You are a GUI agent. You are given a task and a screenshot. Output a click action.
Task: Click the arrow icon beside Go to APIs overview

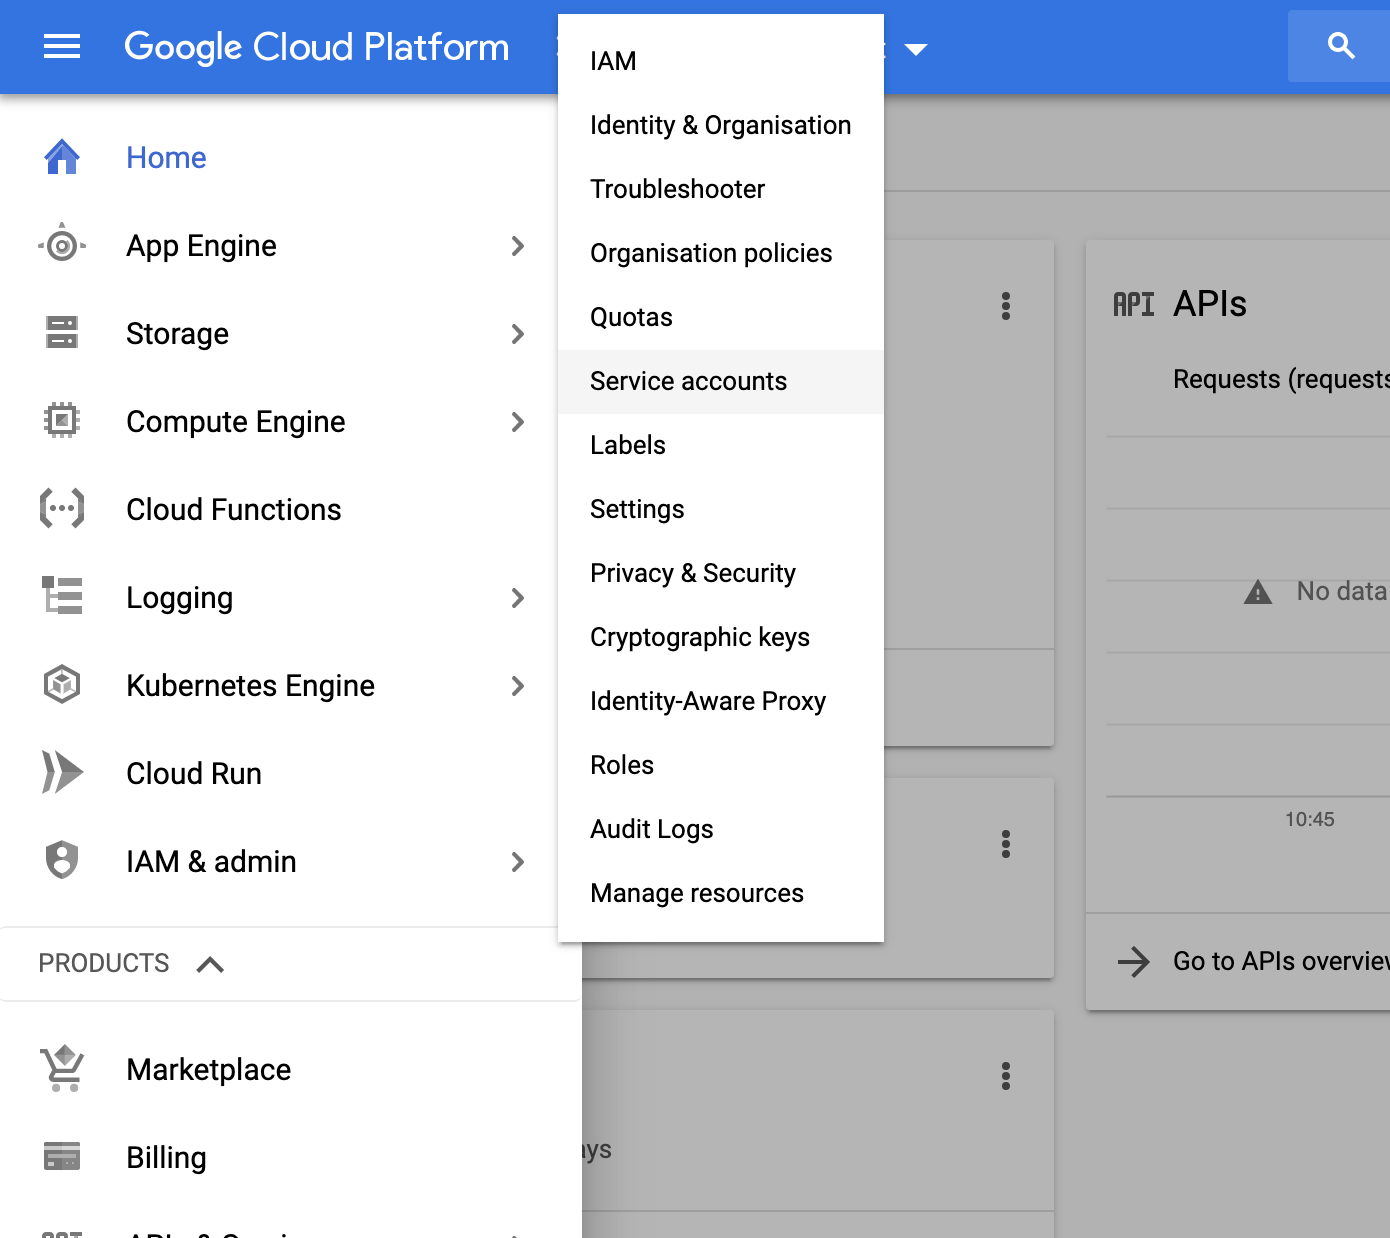point(1134,962)
